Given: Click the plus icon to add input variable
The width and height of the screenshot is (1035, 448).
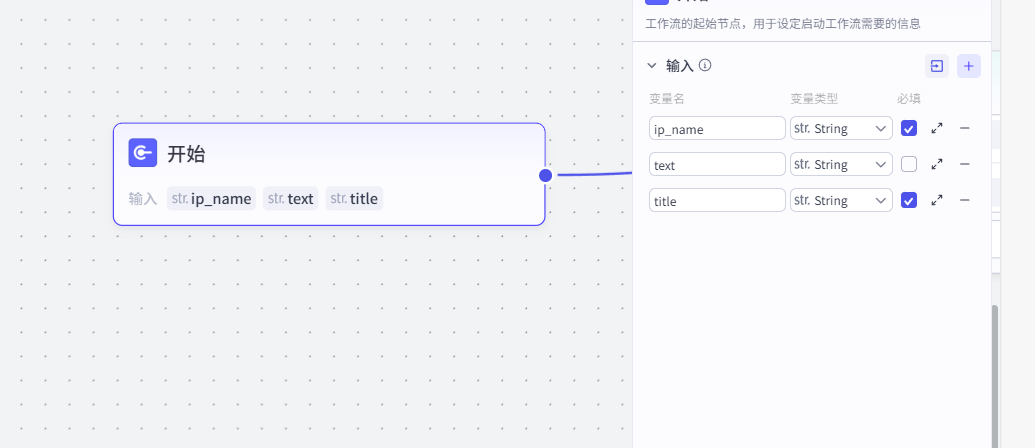Looking at the screenshot, I should 968,66.
